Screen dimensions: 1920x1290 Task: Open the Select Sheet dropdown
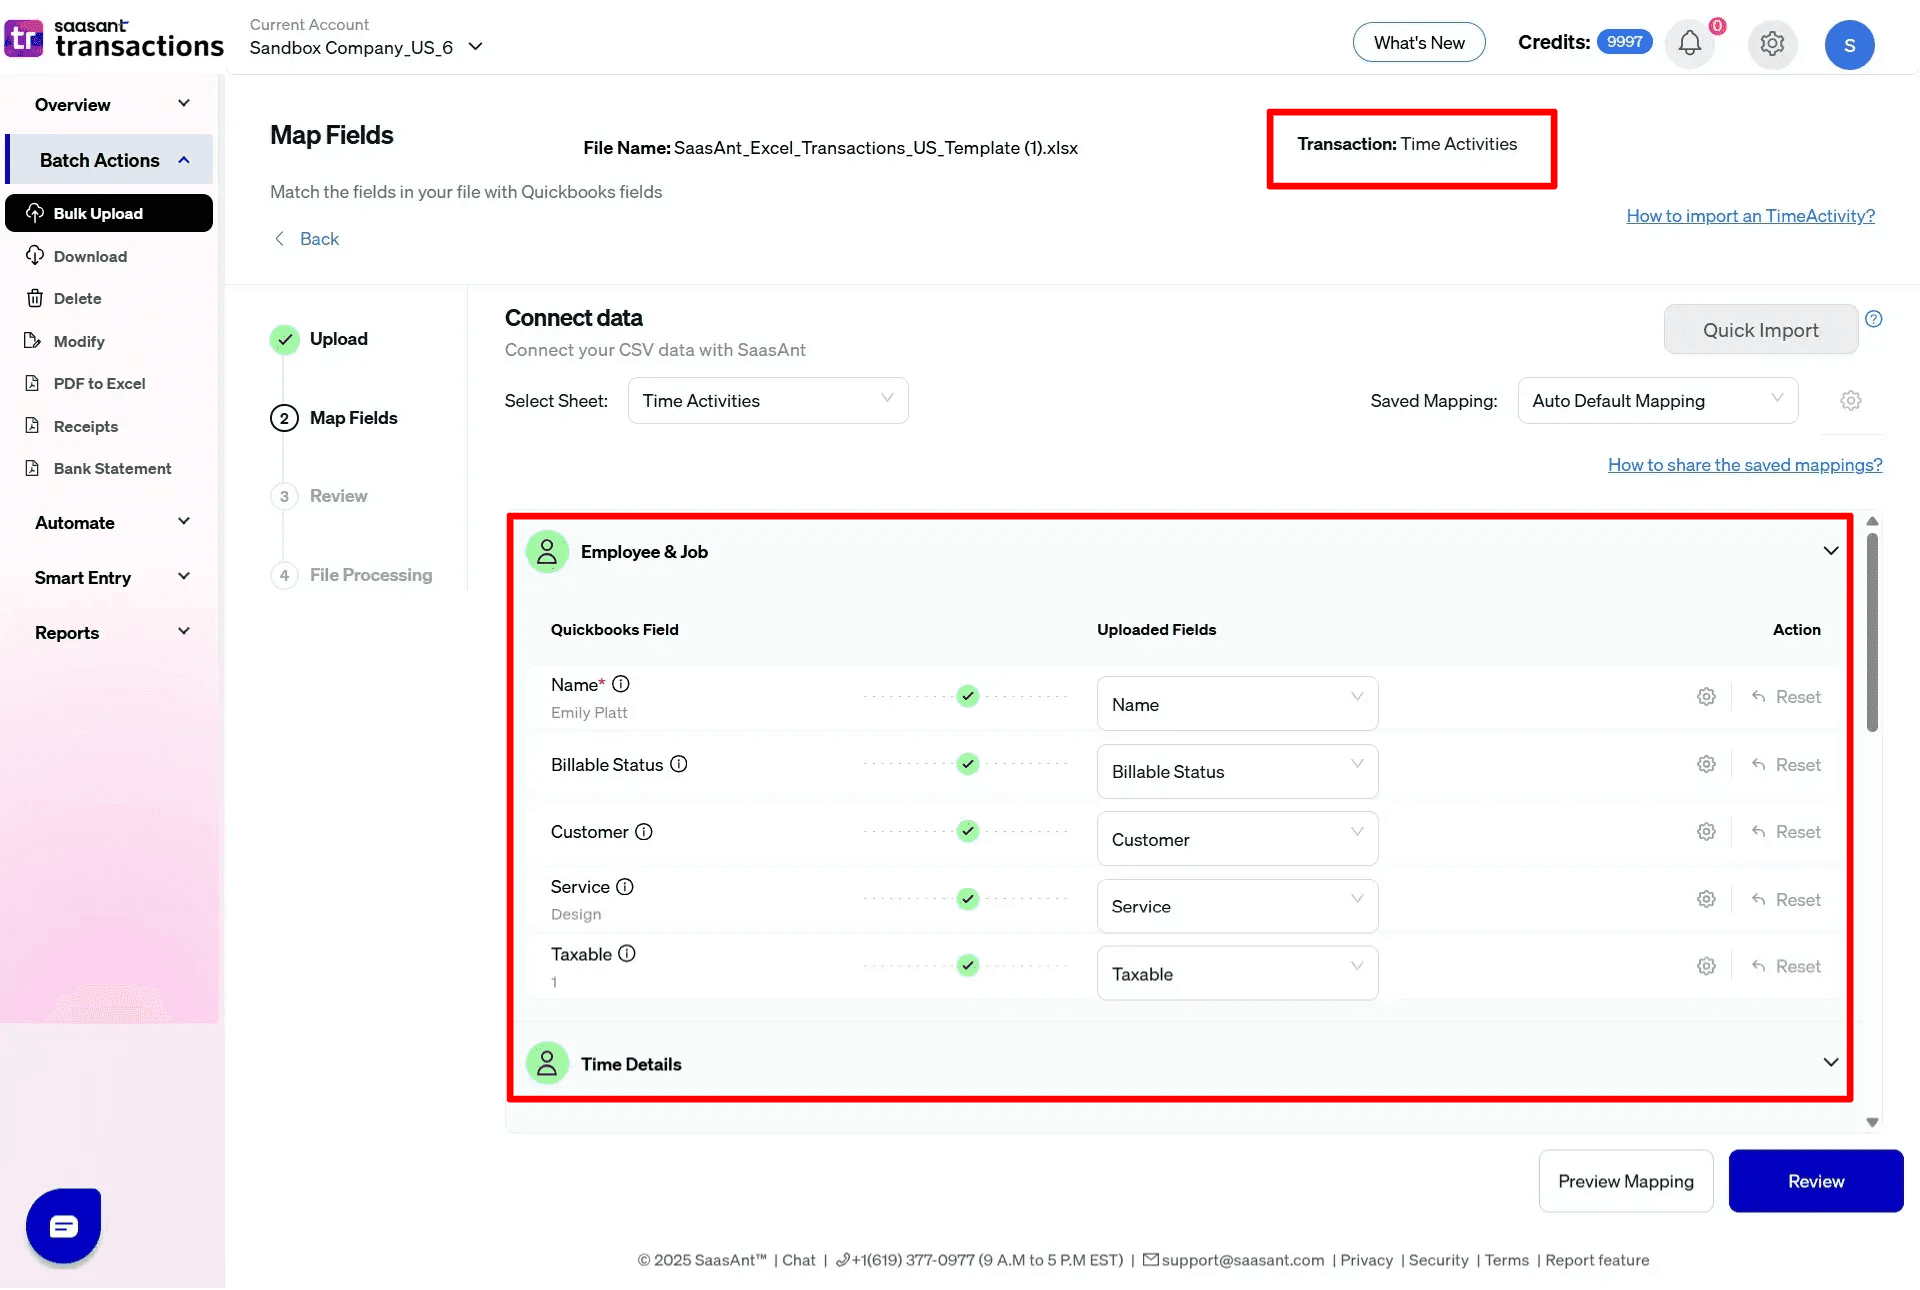click(x=767, y=400)
